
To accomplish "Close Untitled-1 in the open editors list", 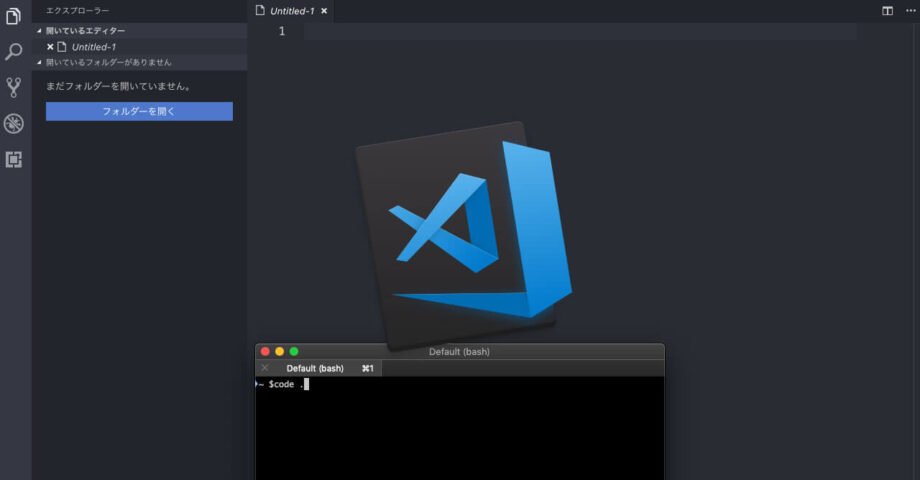I will pos(50,47).
